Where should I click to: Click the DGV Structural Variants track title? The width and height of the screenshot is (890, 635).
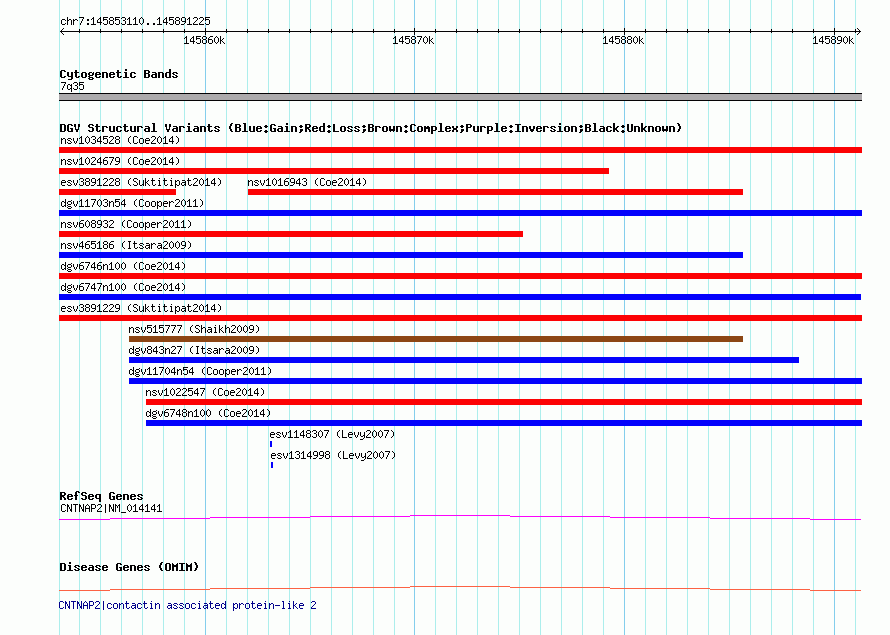click(x=370, y=128)
